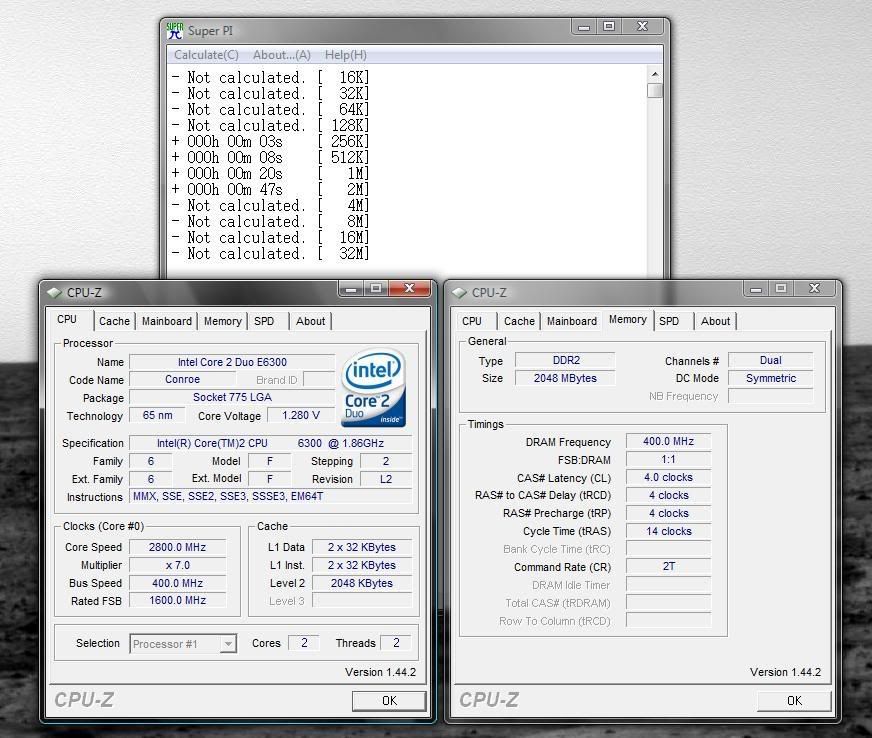Screen dimensions: 872x738
Task: Close the Super PI window
Action: [642, 27]
